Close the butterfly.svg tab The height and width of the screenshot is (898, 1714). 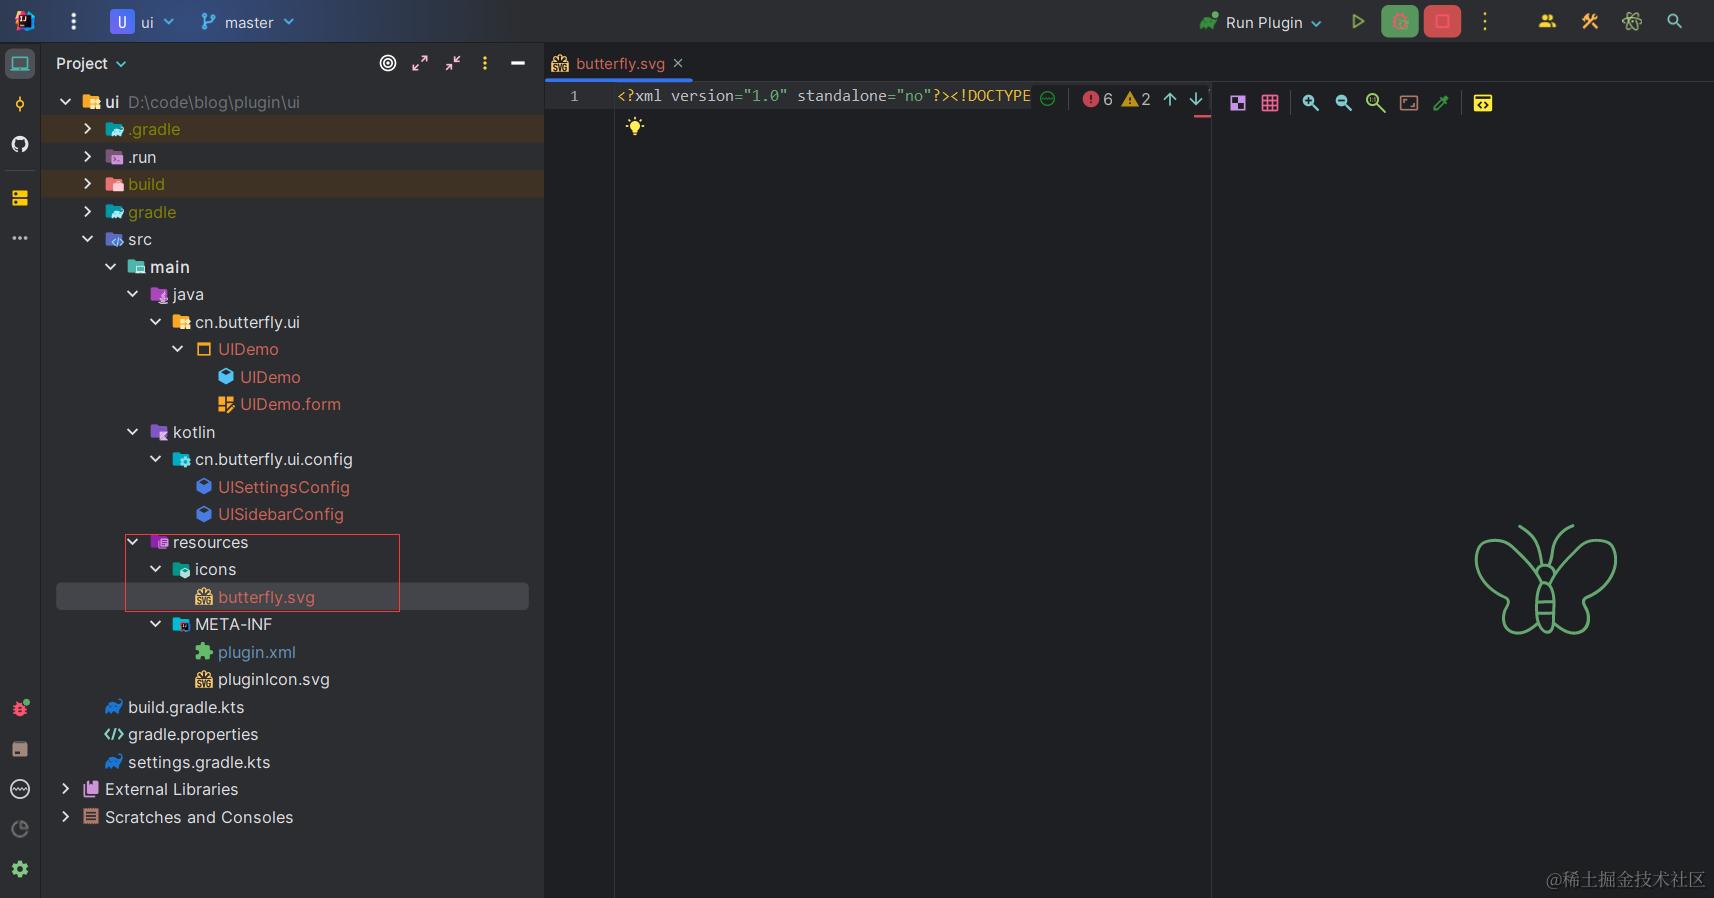(678, 63)
